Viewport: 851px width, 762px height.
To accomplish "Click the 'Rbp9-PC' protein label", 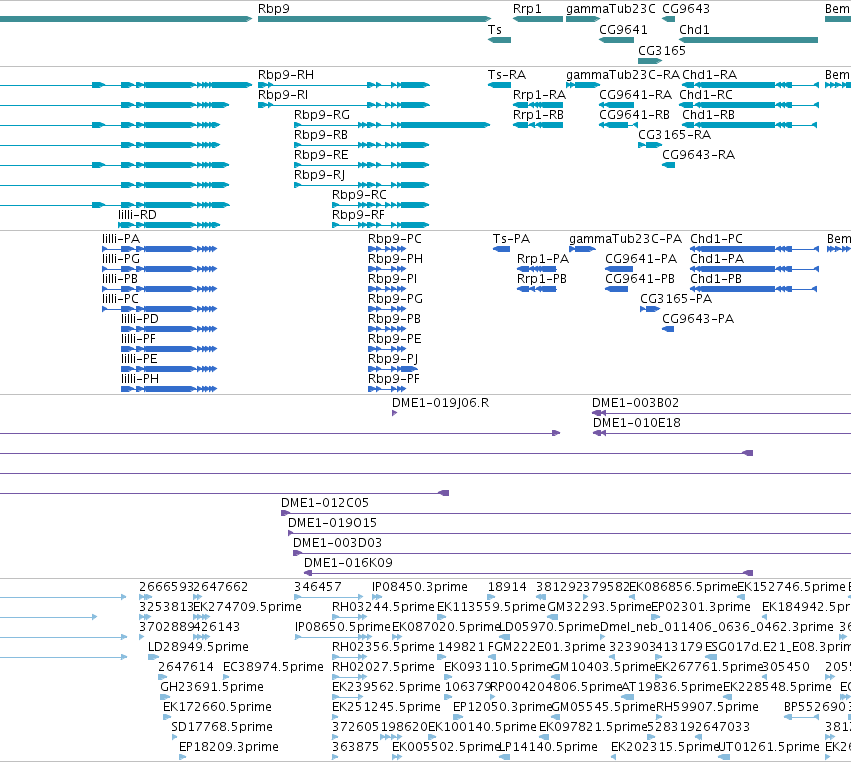I will tap(395, 239).
